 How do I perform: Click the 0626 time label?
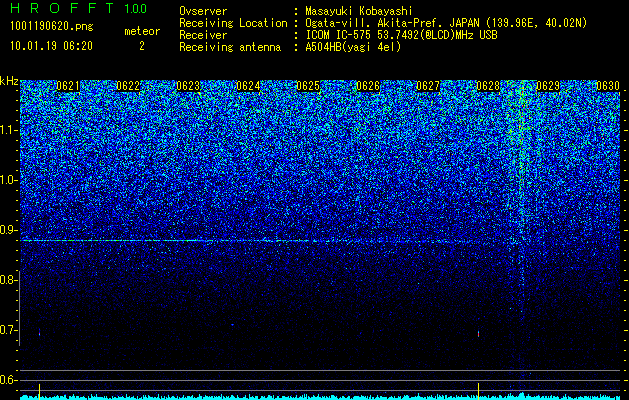(368, 86)
